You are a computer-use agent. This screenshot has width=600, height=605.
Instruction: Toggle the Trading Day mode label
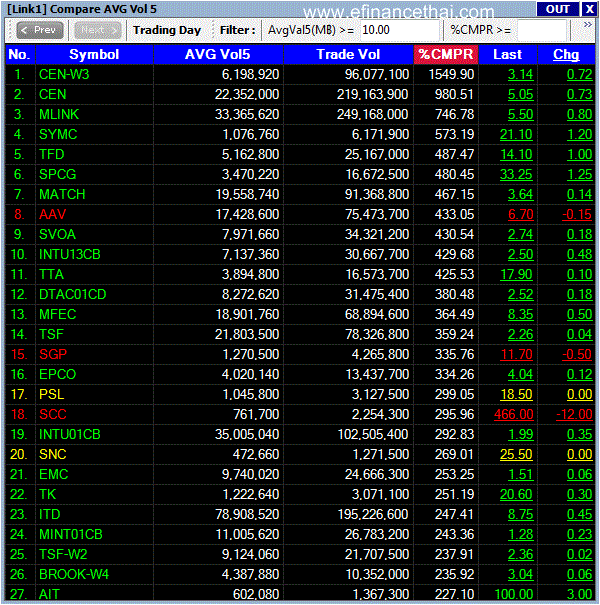click(x=167, y=30)
